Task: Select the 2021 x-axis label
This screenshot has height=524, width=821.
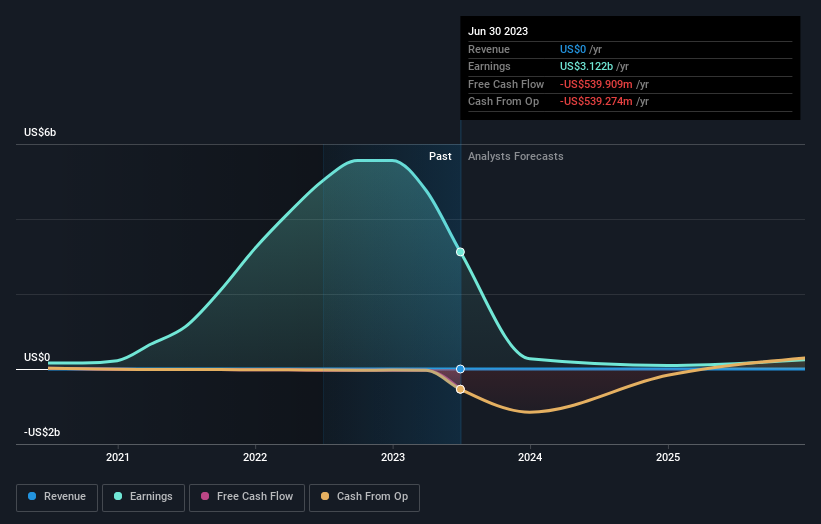Action: [117, 457]
